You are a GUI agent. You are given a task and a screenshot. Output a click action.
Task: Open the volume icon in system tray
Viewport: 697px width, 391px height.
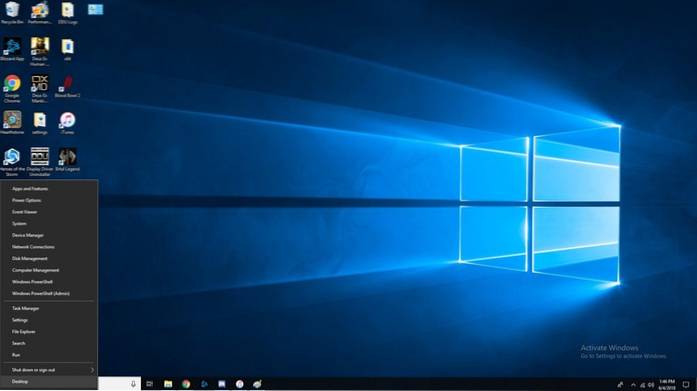coord(651,385)
